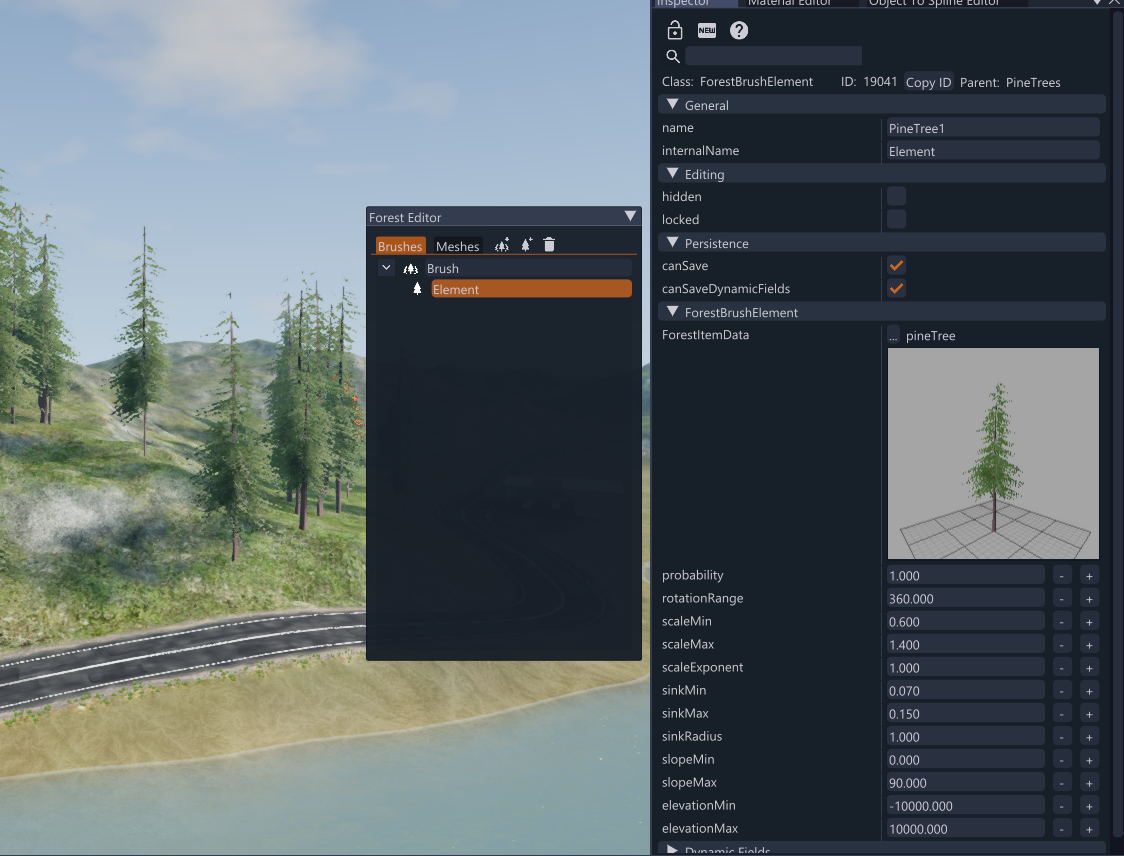1124x856 pixels.
Task: Decrease elevationMax with minus button
Action: click(1062, 829)
